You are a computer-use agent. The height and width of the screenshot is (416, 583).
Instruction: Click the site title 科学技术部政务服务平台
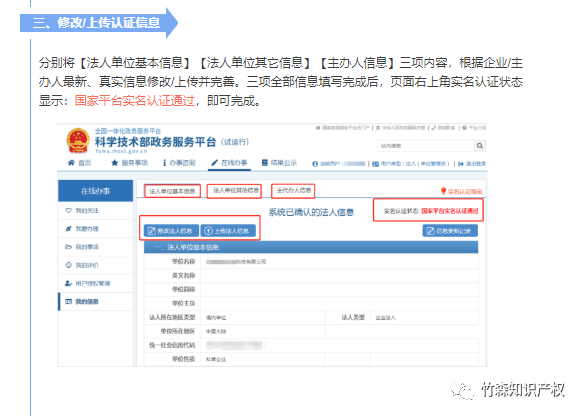coord(155,142)
